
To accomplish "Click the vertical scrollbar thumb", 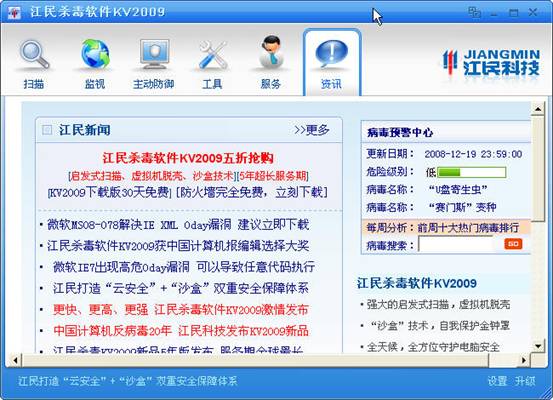I will click(538, 169).
